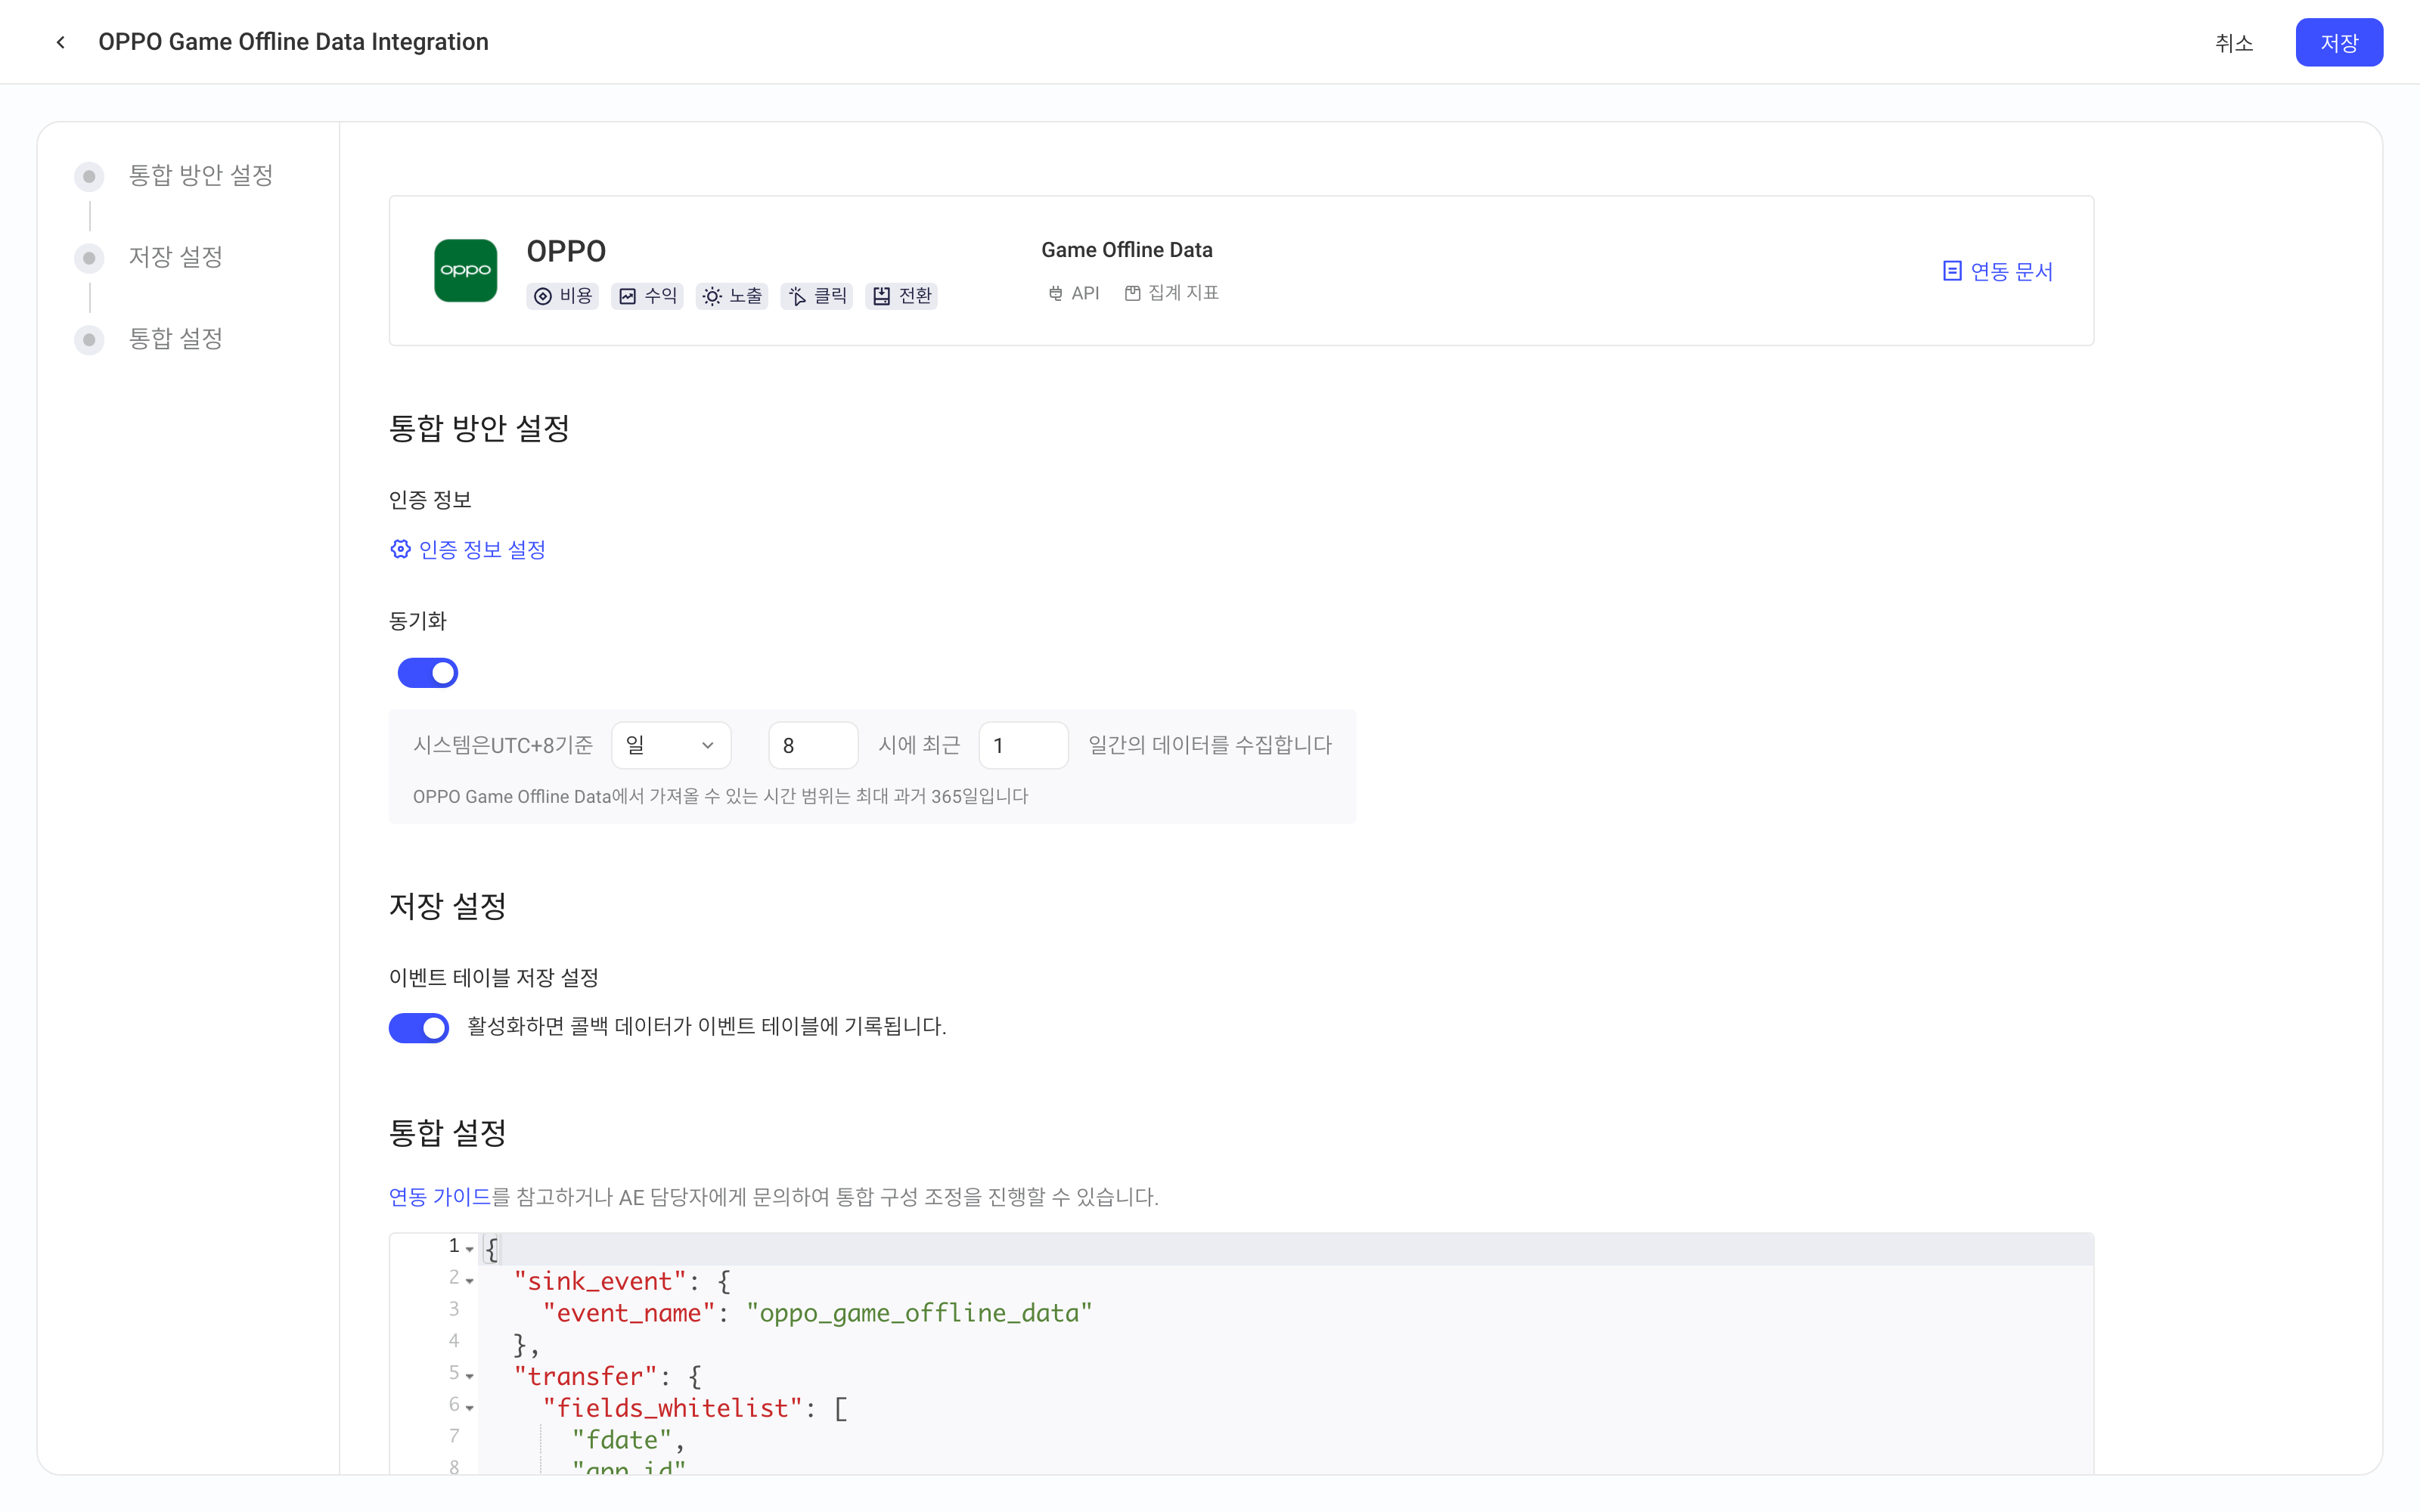The height and width of the screenshot is (1512, 2420).
Task: Click the back arrow icon
Action: 61,42
